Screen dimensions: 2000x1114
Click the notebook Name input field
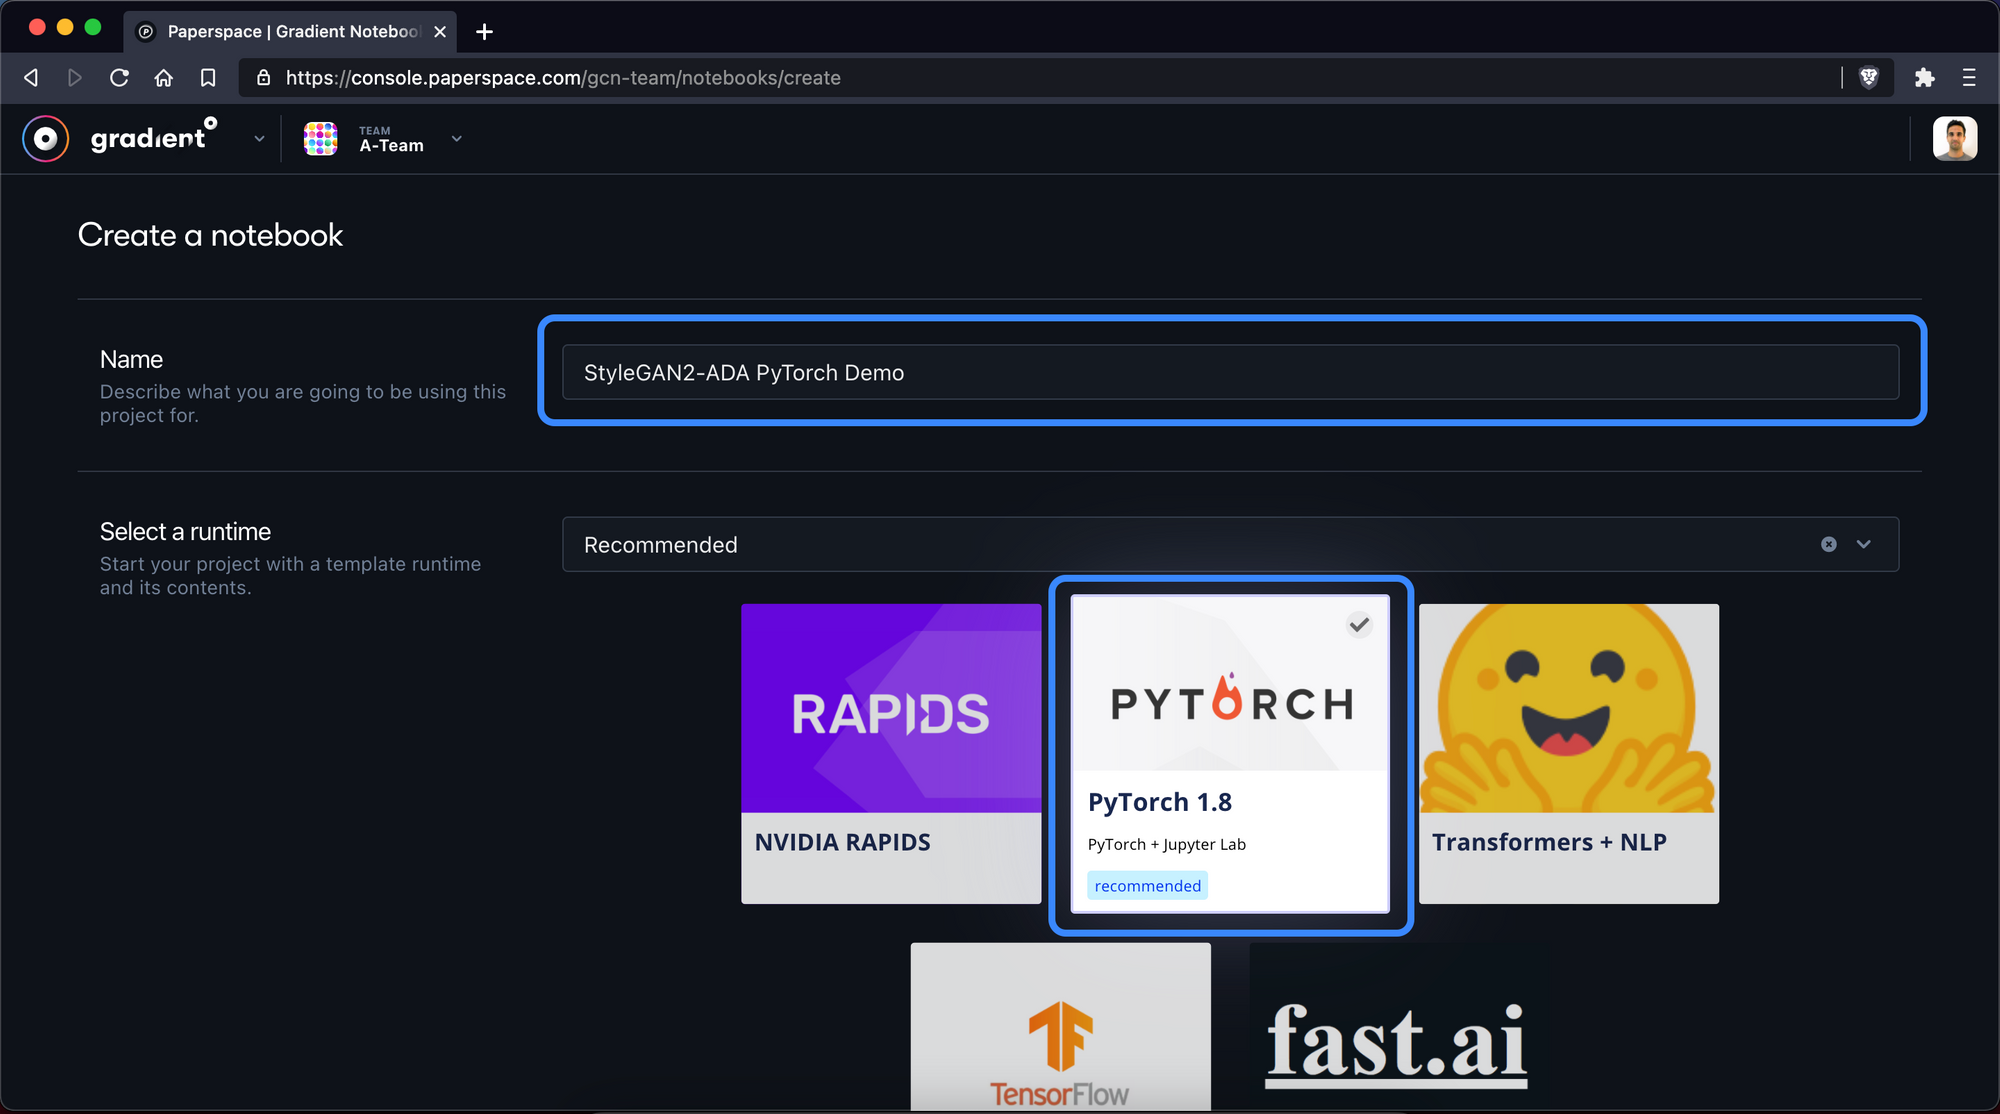pyautogui.click(x=1230, y=372)
